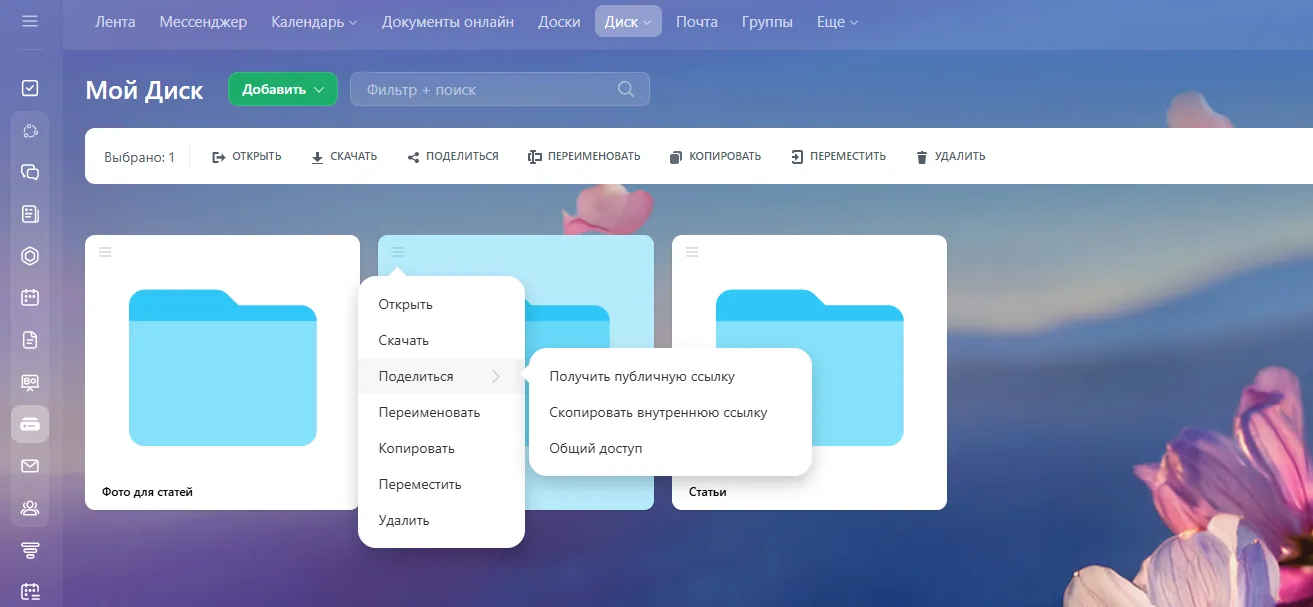Screen dimensions: 1313x607
Task: Click ПЕРЕМЕСТИТЬ in the selection toolbar
Action: (838, 157)
